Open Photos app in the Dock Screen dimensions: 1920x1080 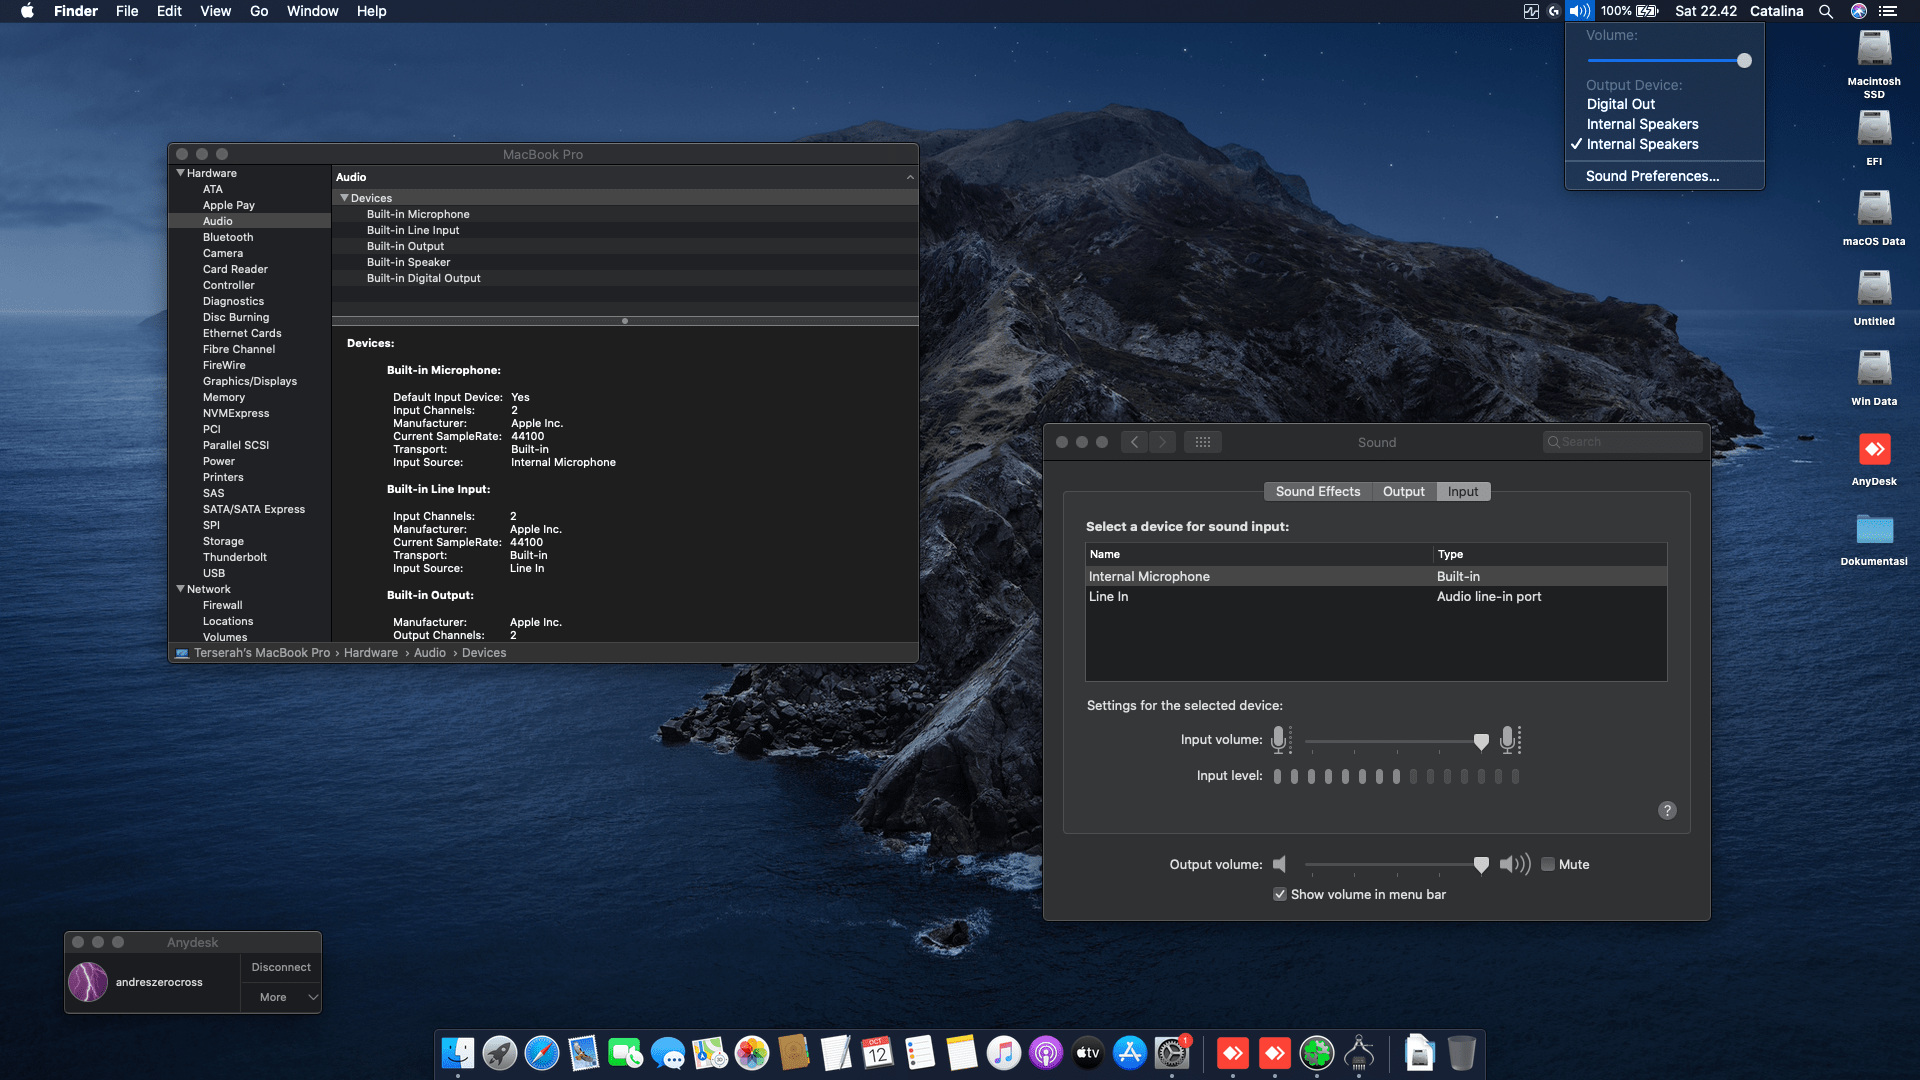(x=752, y=1053)
